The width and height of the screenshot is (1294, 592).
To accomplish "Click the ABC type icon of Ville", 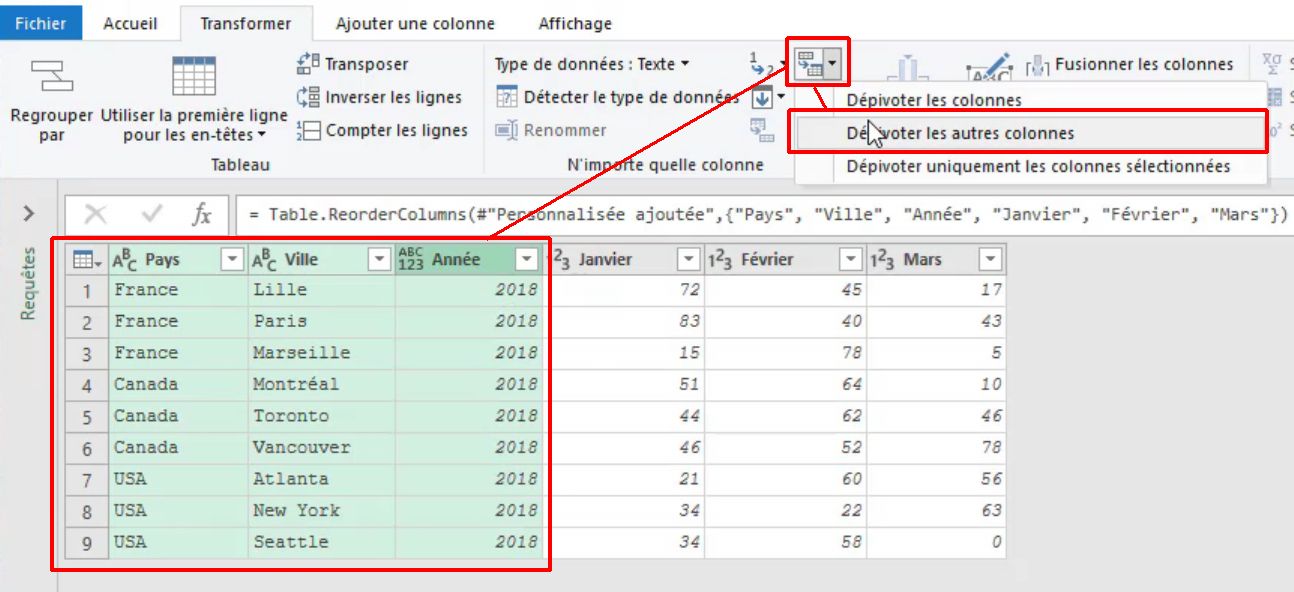I will tap(264, 260).
